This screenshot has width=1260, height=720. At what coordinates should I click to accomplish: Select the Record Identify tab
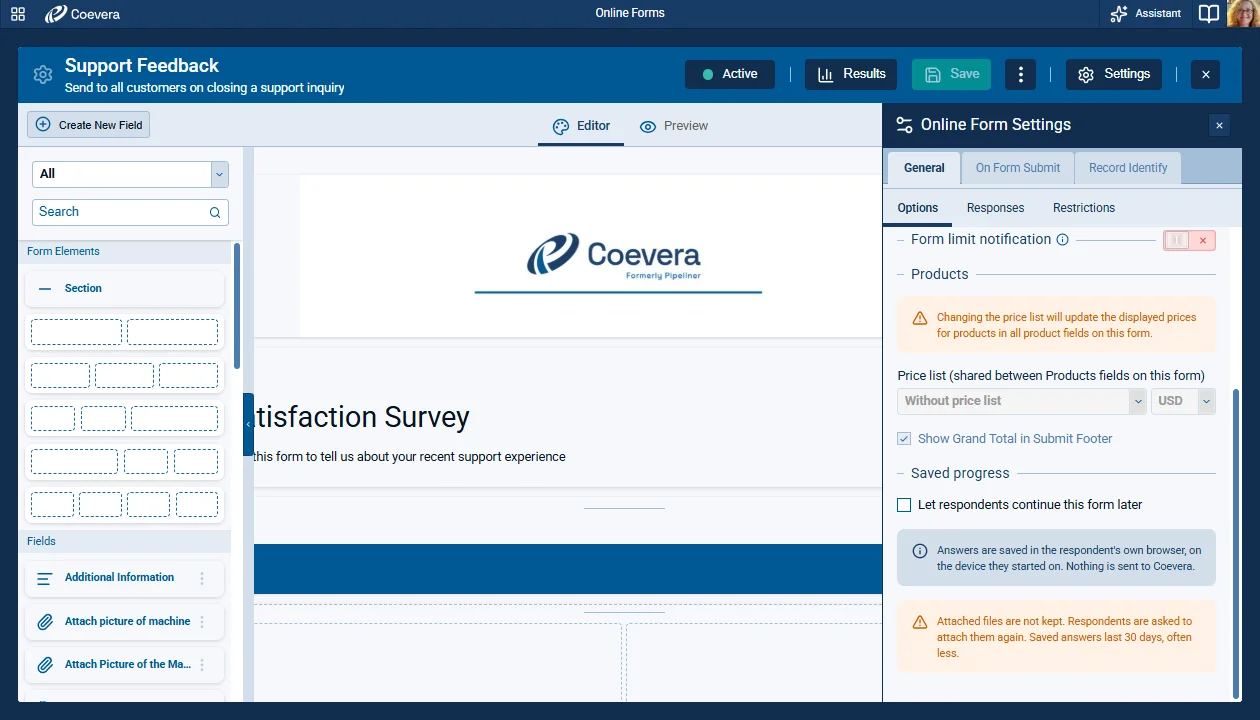coord(1128,168)
